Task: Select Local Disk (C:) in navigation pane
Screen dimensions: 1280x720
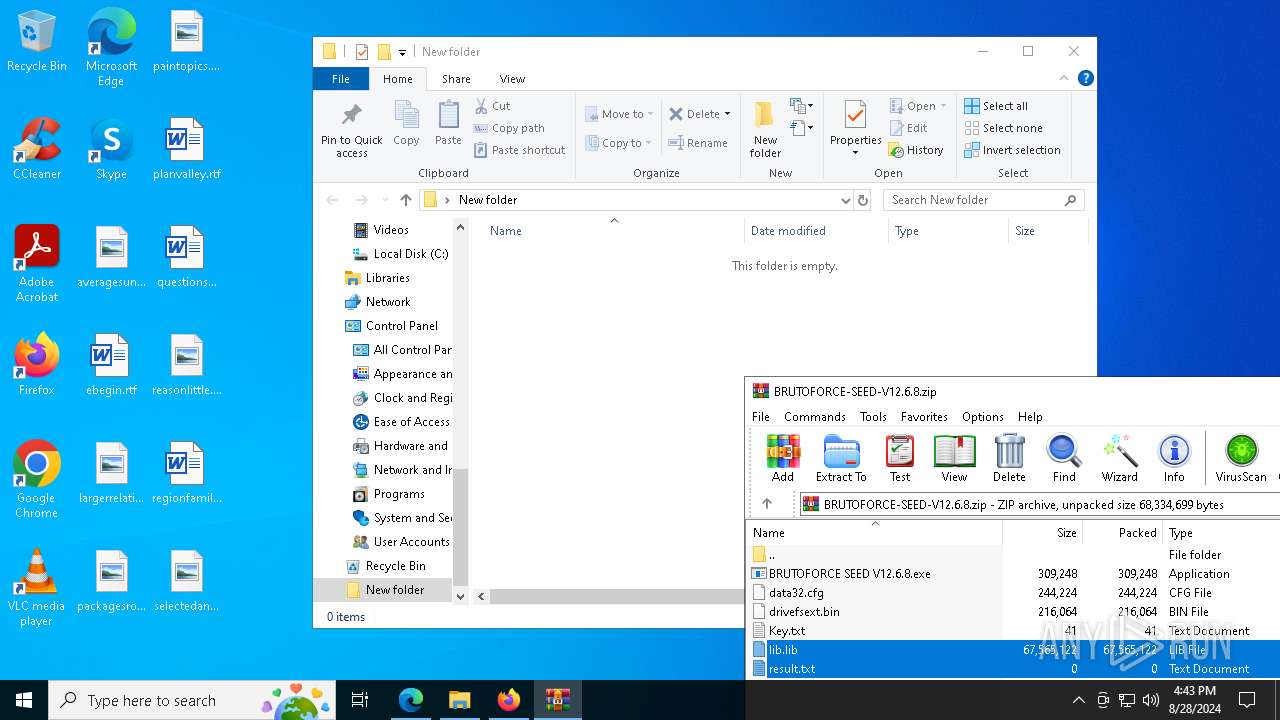Action: coord(401,254)
